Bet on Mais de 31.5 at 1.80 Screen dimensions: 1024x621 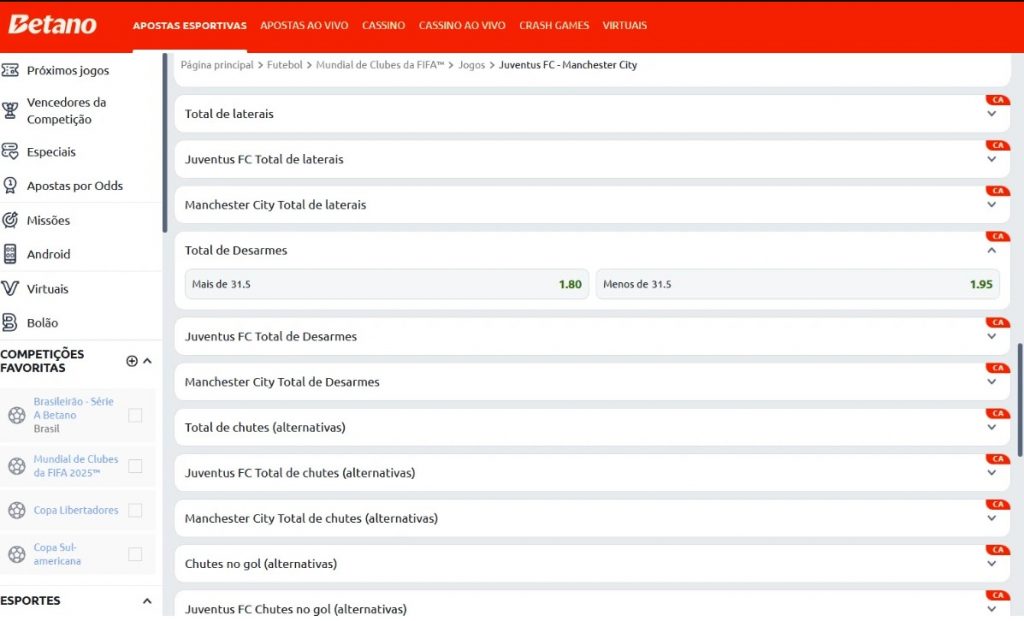[386, 284]
